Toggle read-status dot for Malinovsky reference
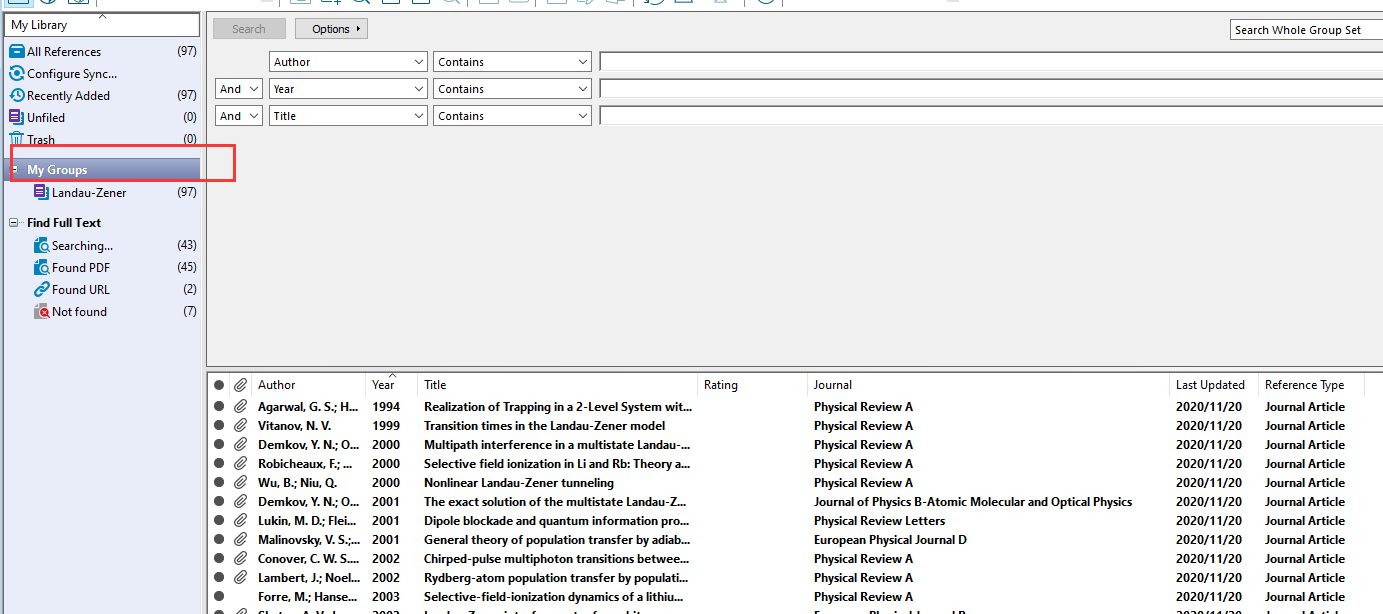This screenshot has height=614, width=1383. (x=219, y=540)
